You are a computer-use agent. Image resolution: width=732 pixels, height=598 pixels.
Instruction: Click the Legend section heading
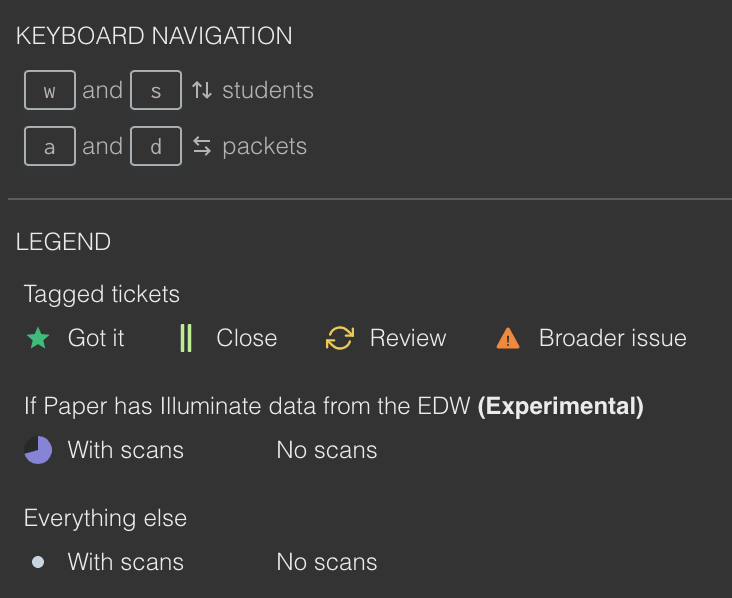[x=63, y=242]
